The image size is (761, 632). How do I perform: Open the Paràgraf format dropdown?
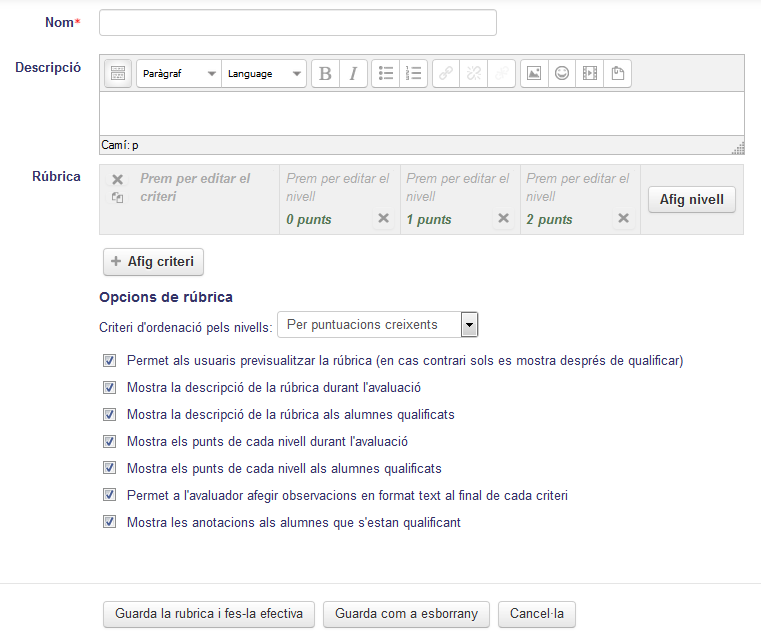tap(179, 74)
